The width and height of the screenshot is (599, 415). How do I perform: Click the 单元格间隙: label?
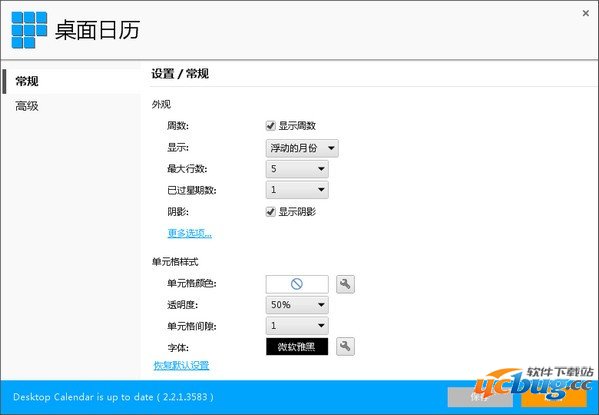point(192,326)
